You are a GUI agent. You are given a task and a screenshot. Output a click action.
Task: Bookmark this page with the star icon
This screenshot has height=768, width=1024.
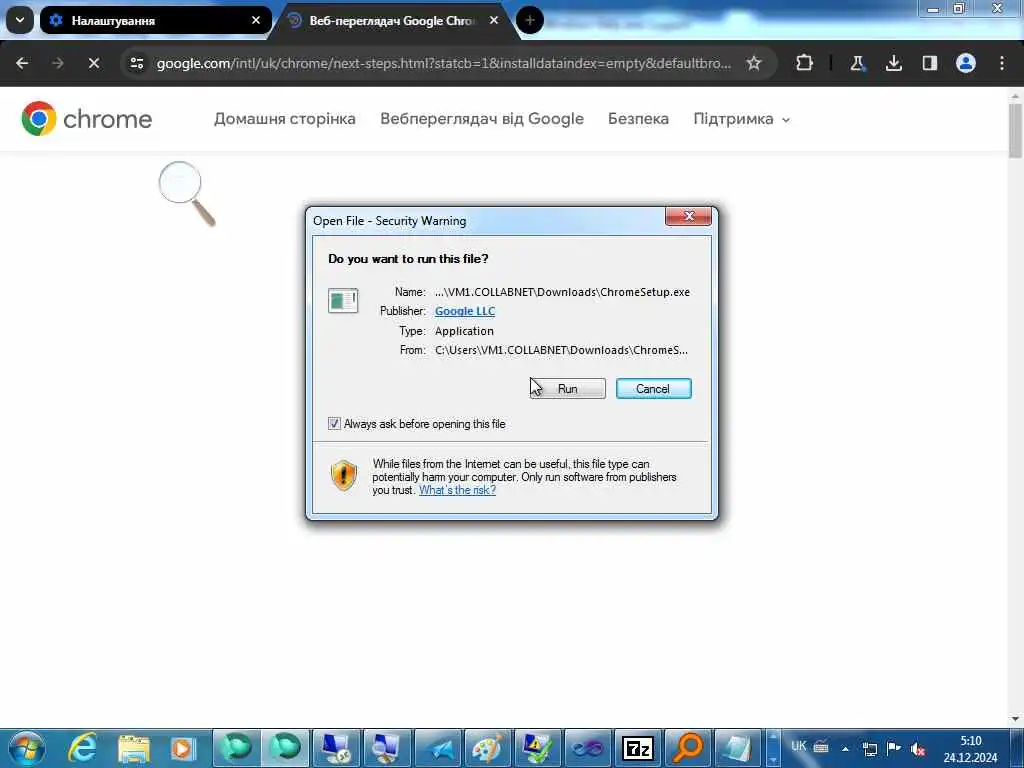[x=754, y=63]
